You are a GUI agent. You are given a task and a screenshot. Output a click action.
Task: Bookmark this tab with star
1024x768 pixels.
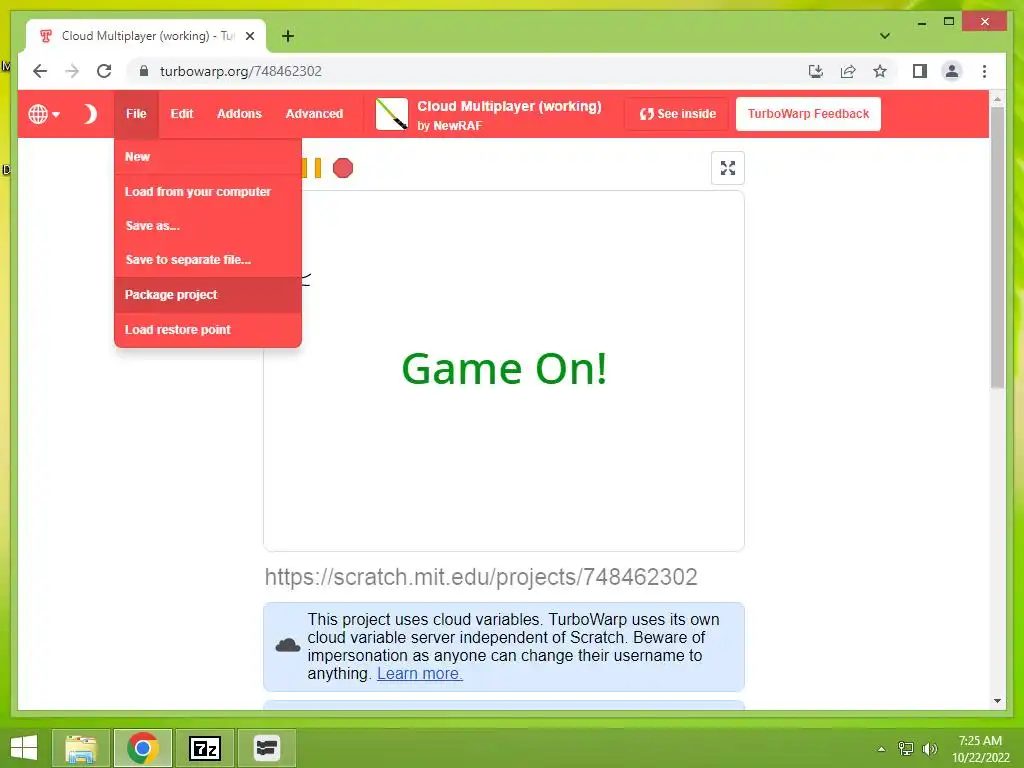(880, 71)
